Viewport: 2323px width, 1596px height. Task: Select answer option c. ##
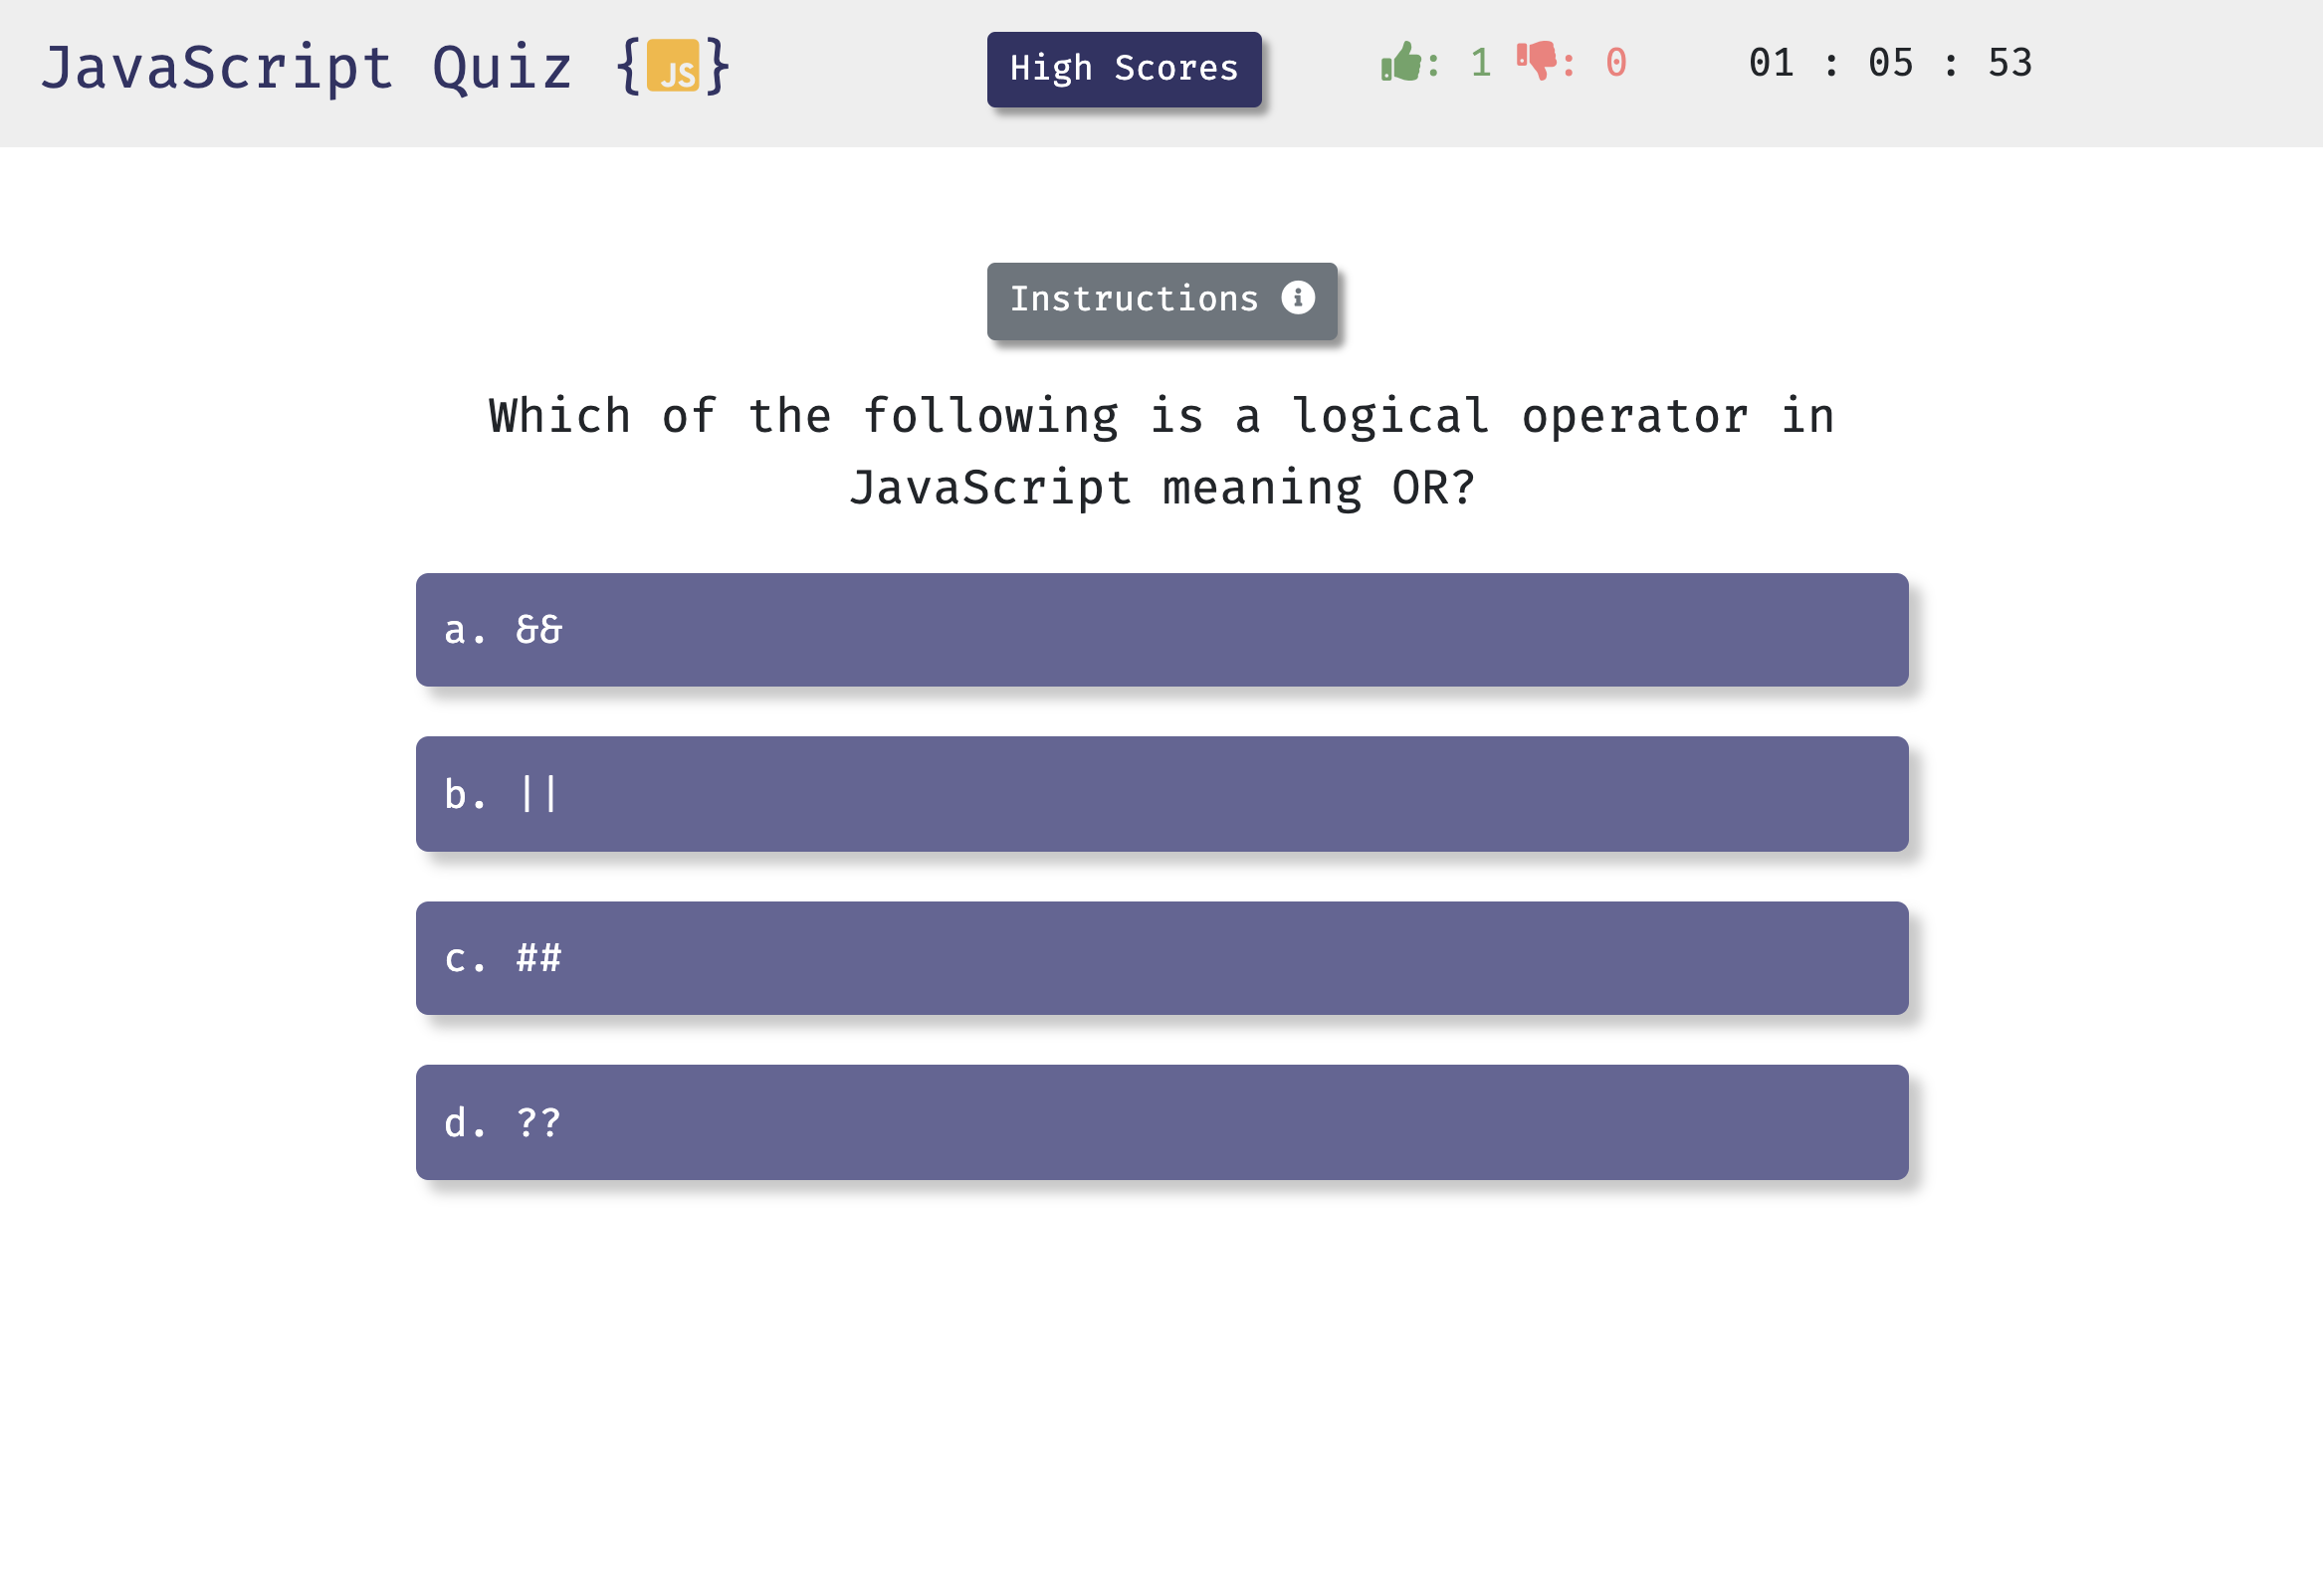tap(1161, 958)
